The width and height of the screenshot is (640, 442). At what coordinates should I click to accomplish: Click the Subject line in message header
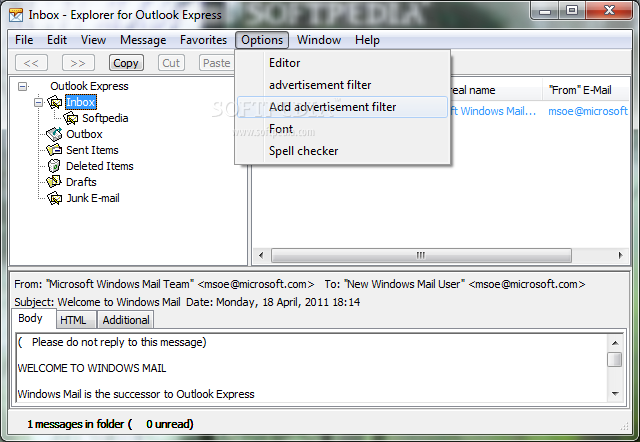click(97, 302)
